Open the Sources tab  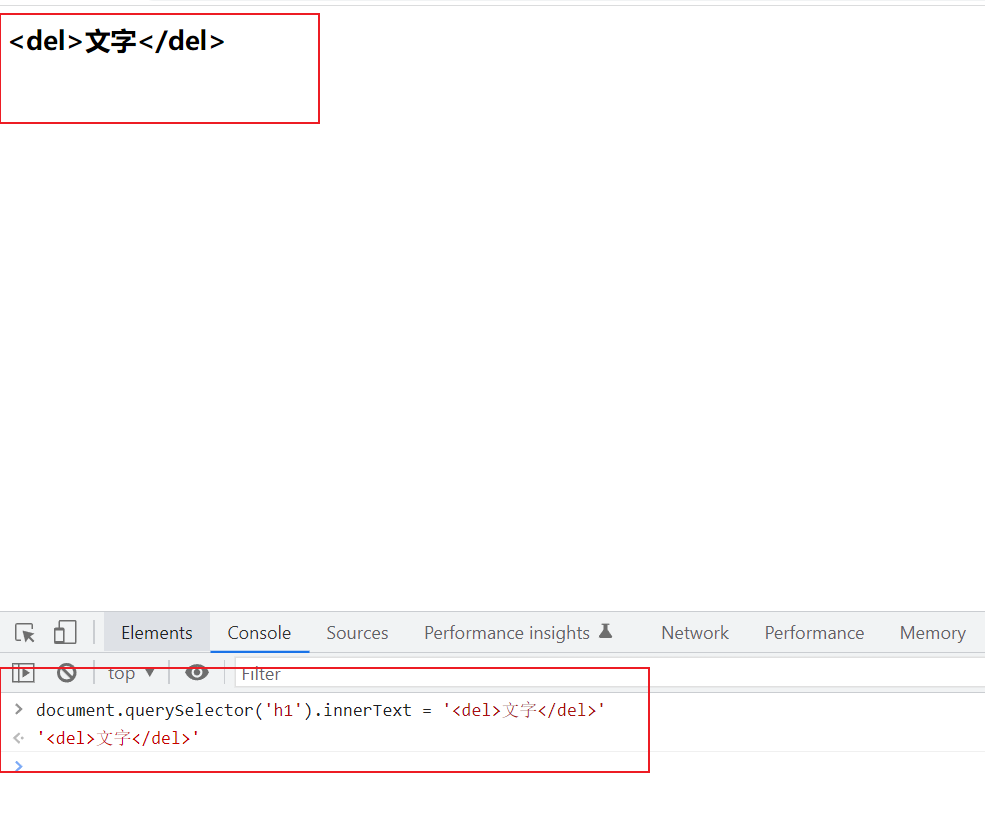(x=357, y=633)
